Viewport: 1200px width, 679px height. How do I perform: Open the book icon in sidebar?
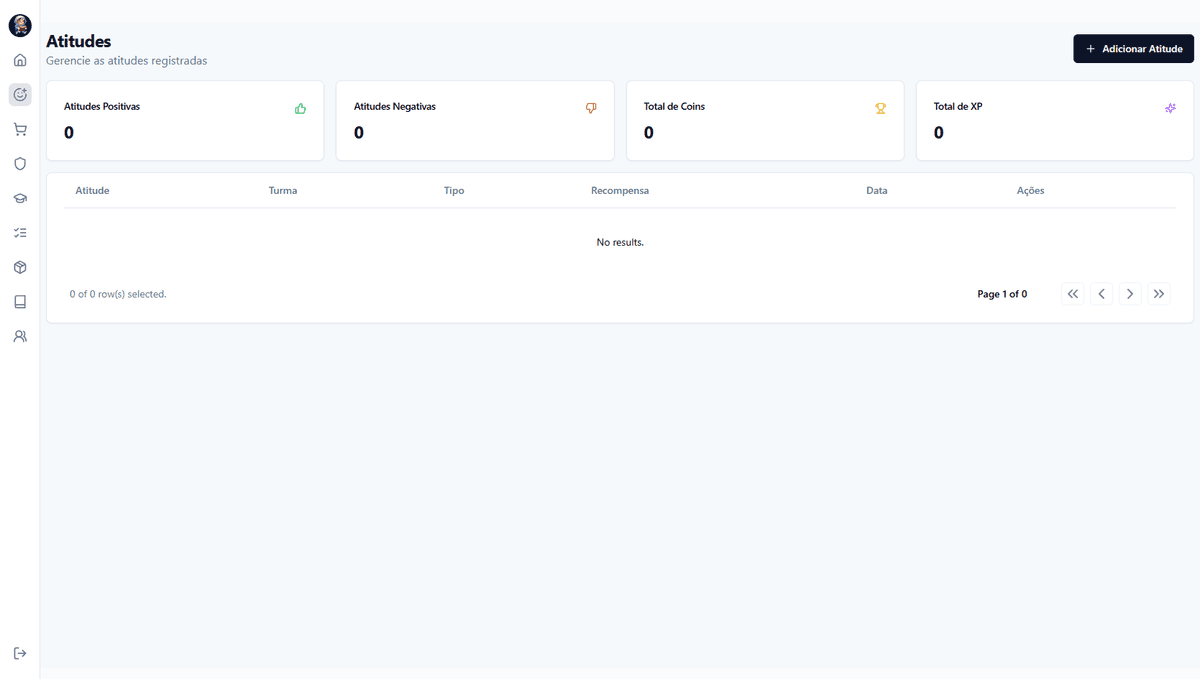click(20, 302)
